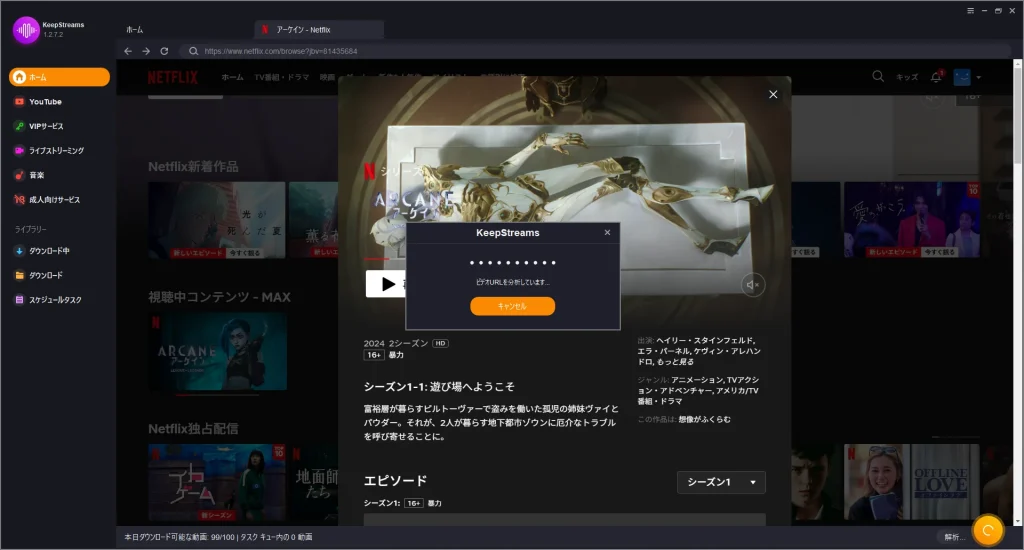Image resolution: width=1024 pixels, height=550 pixels.
Task: Click the download quota status text
Action: coord(218,537)
